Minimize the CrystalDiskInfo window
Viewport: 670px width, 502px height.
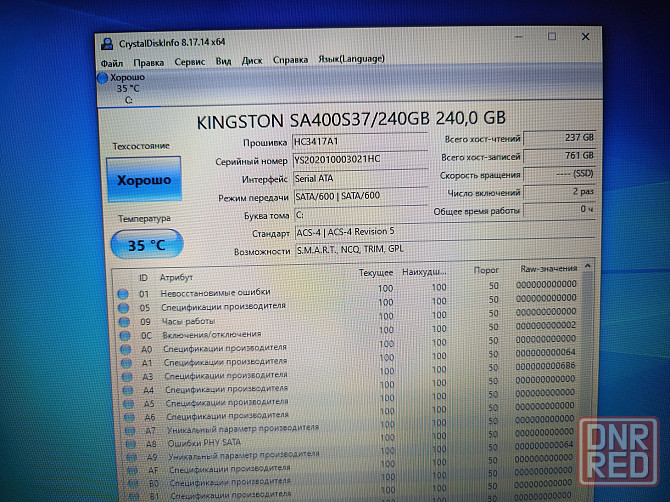(x=518, y=37)
